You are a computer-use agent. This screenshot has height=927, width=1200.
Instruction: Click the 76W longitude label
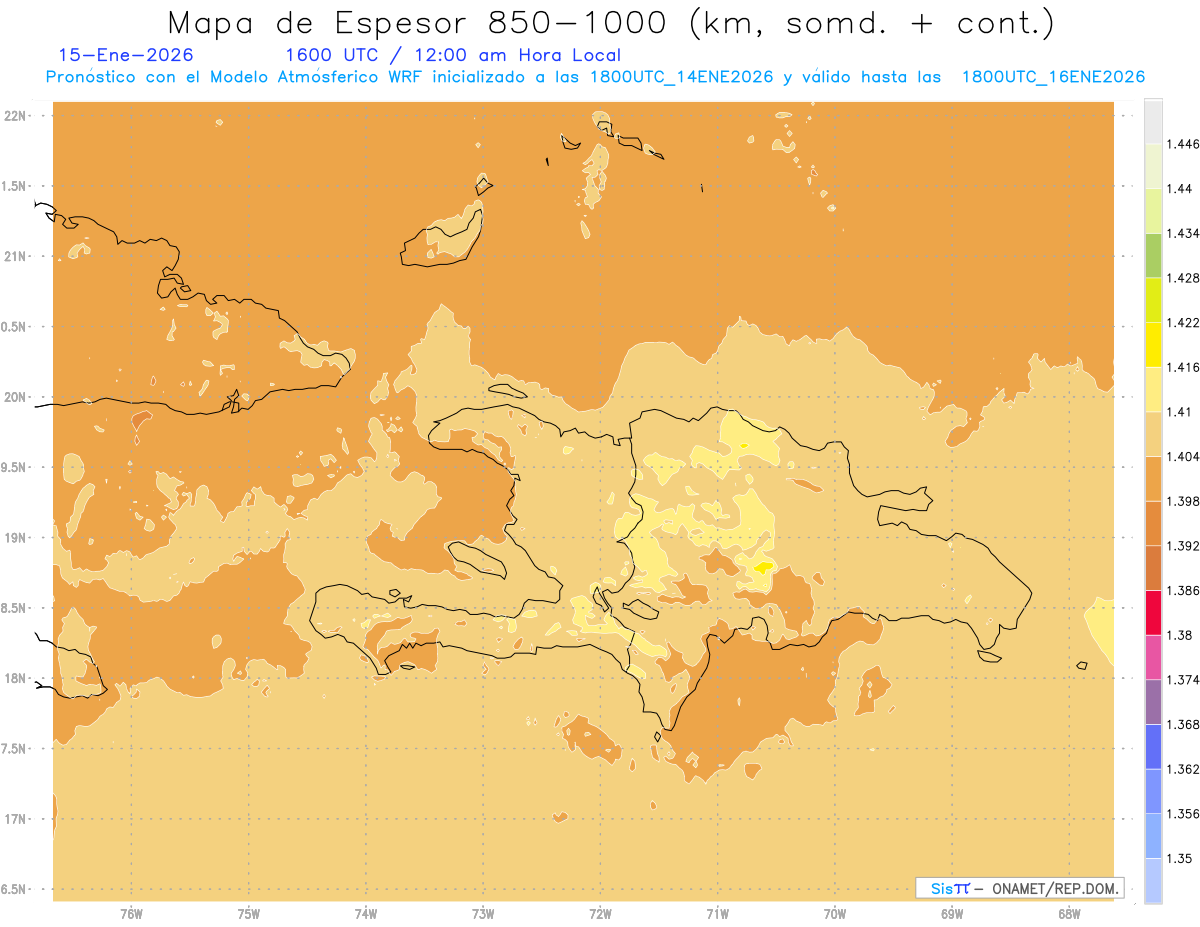(131, 913)
